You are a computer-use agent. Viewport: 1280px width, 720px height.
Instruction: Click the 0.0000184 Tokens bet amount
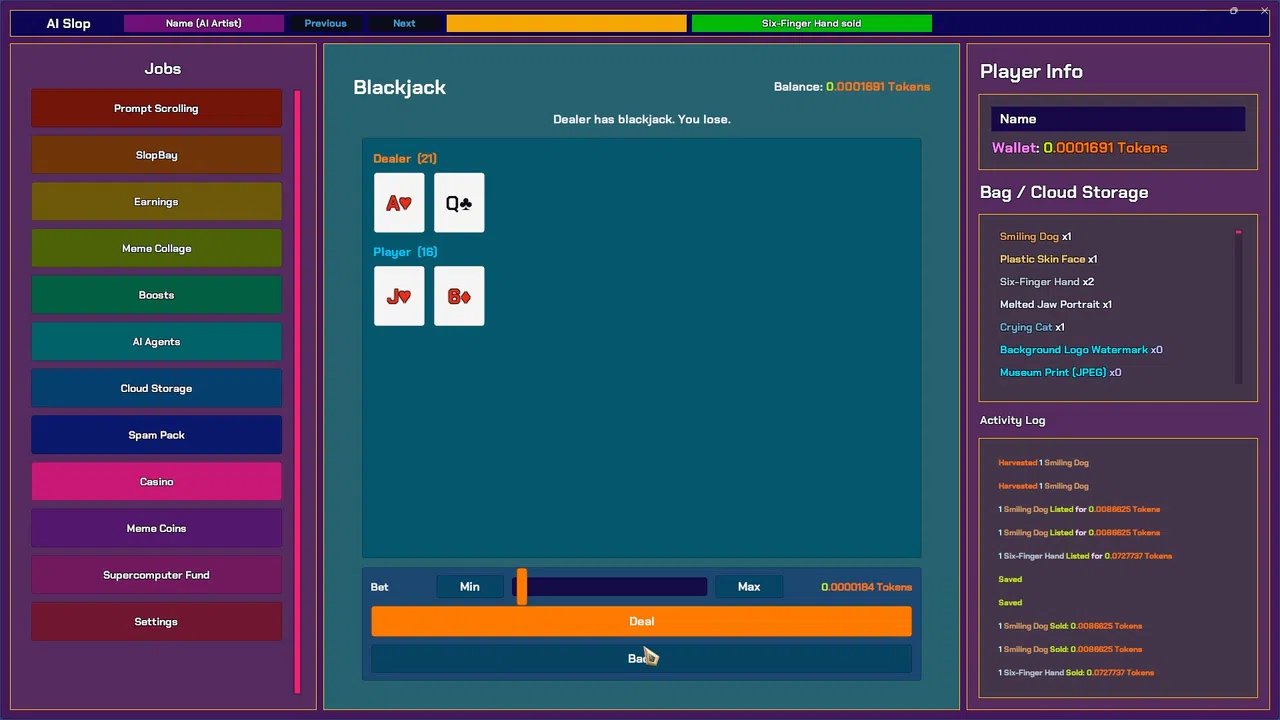click(866, 587)
